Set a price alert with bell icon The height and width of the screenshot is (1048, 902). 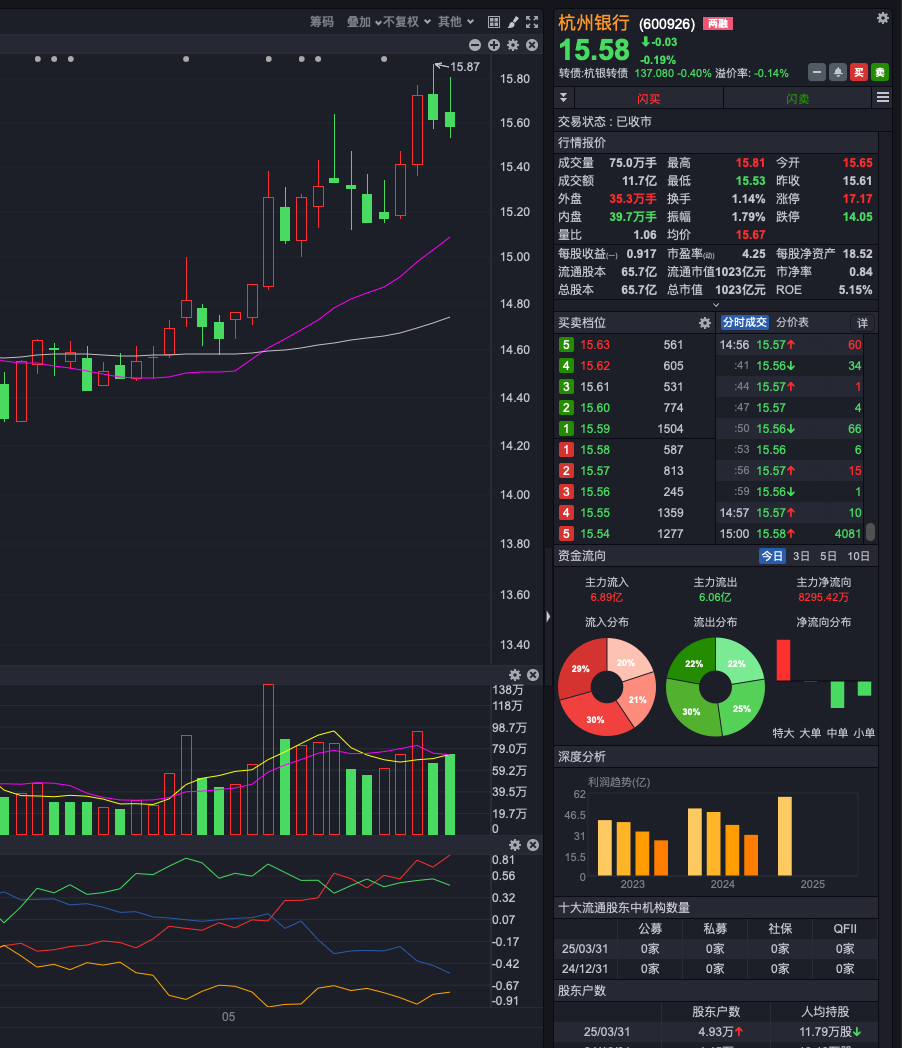pos(837,72)
